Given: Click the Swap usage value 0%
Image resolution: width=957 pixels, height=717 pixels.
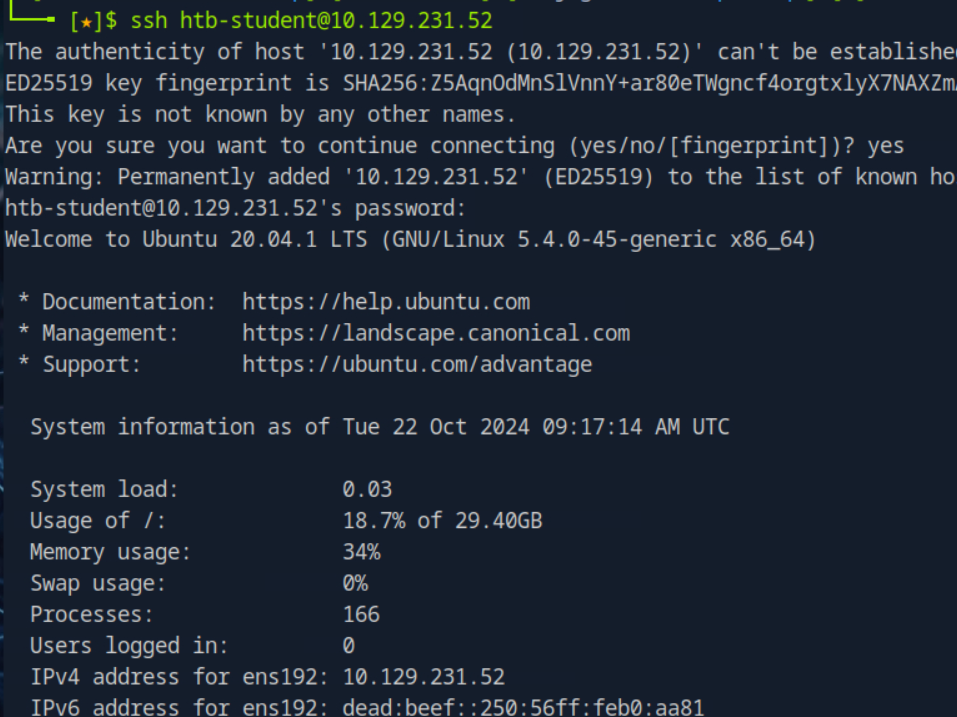Looking at the screenshot, I should click(x=355, y=583).
